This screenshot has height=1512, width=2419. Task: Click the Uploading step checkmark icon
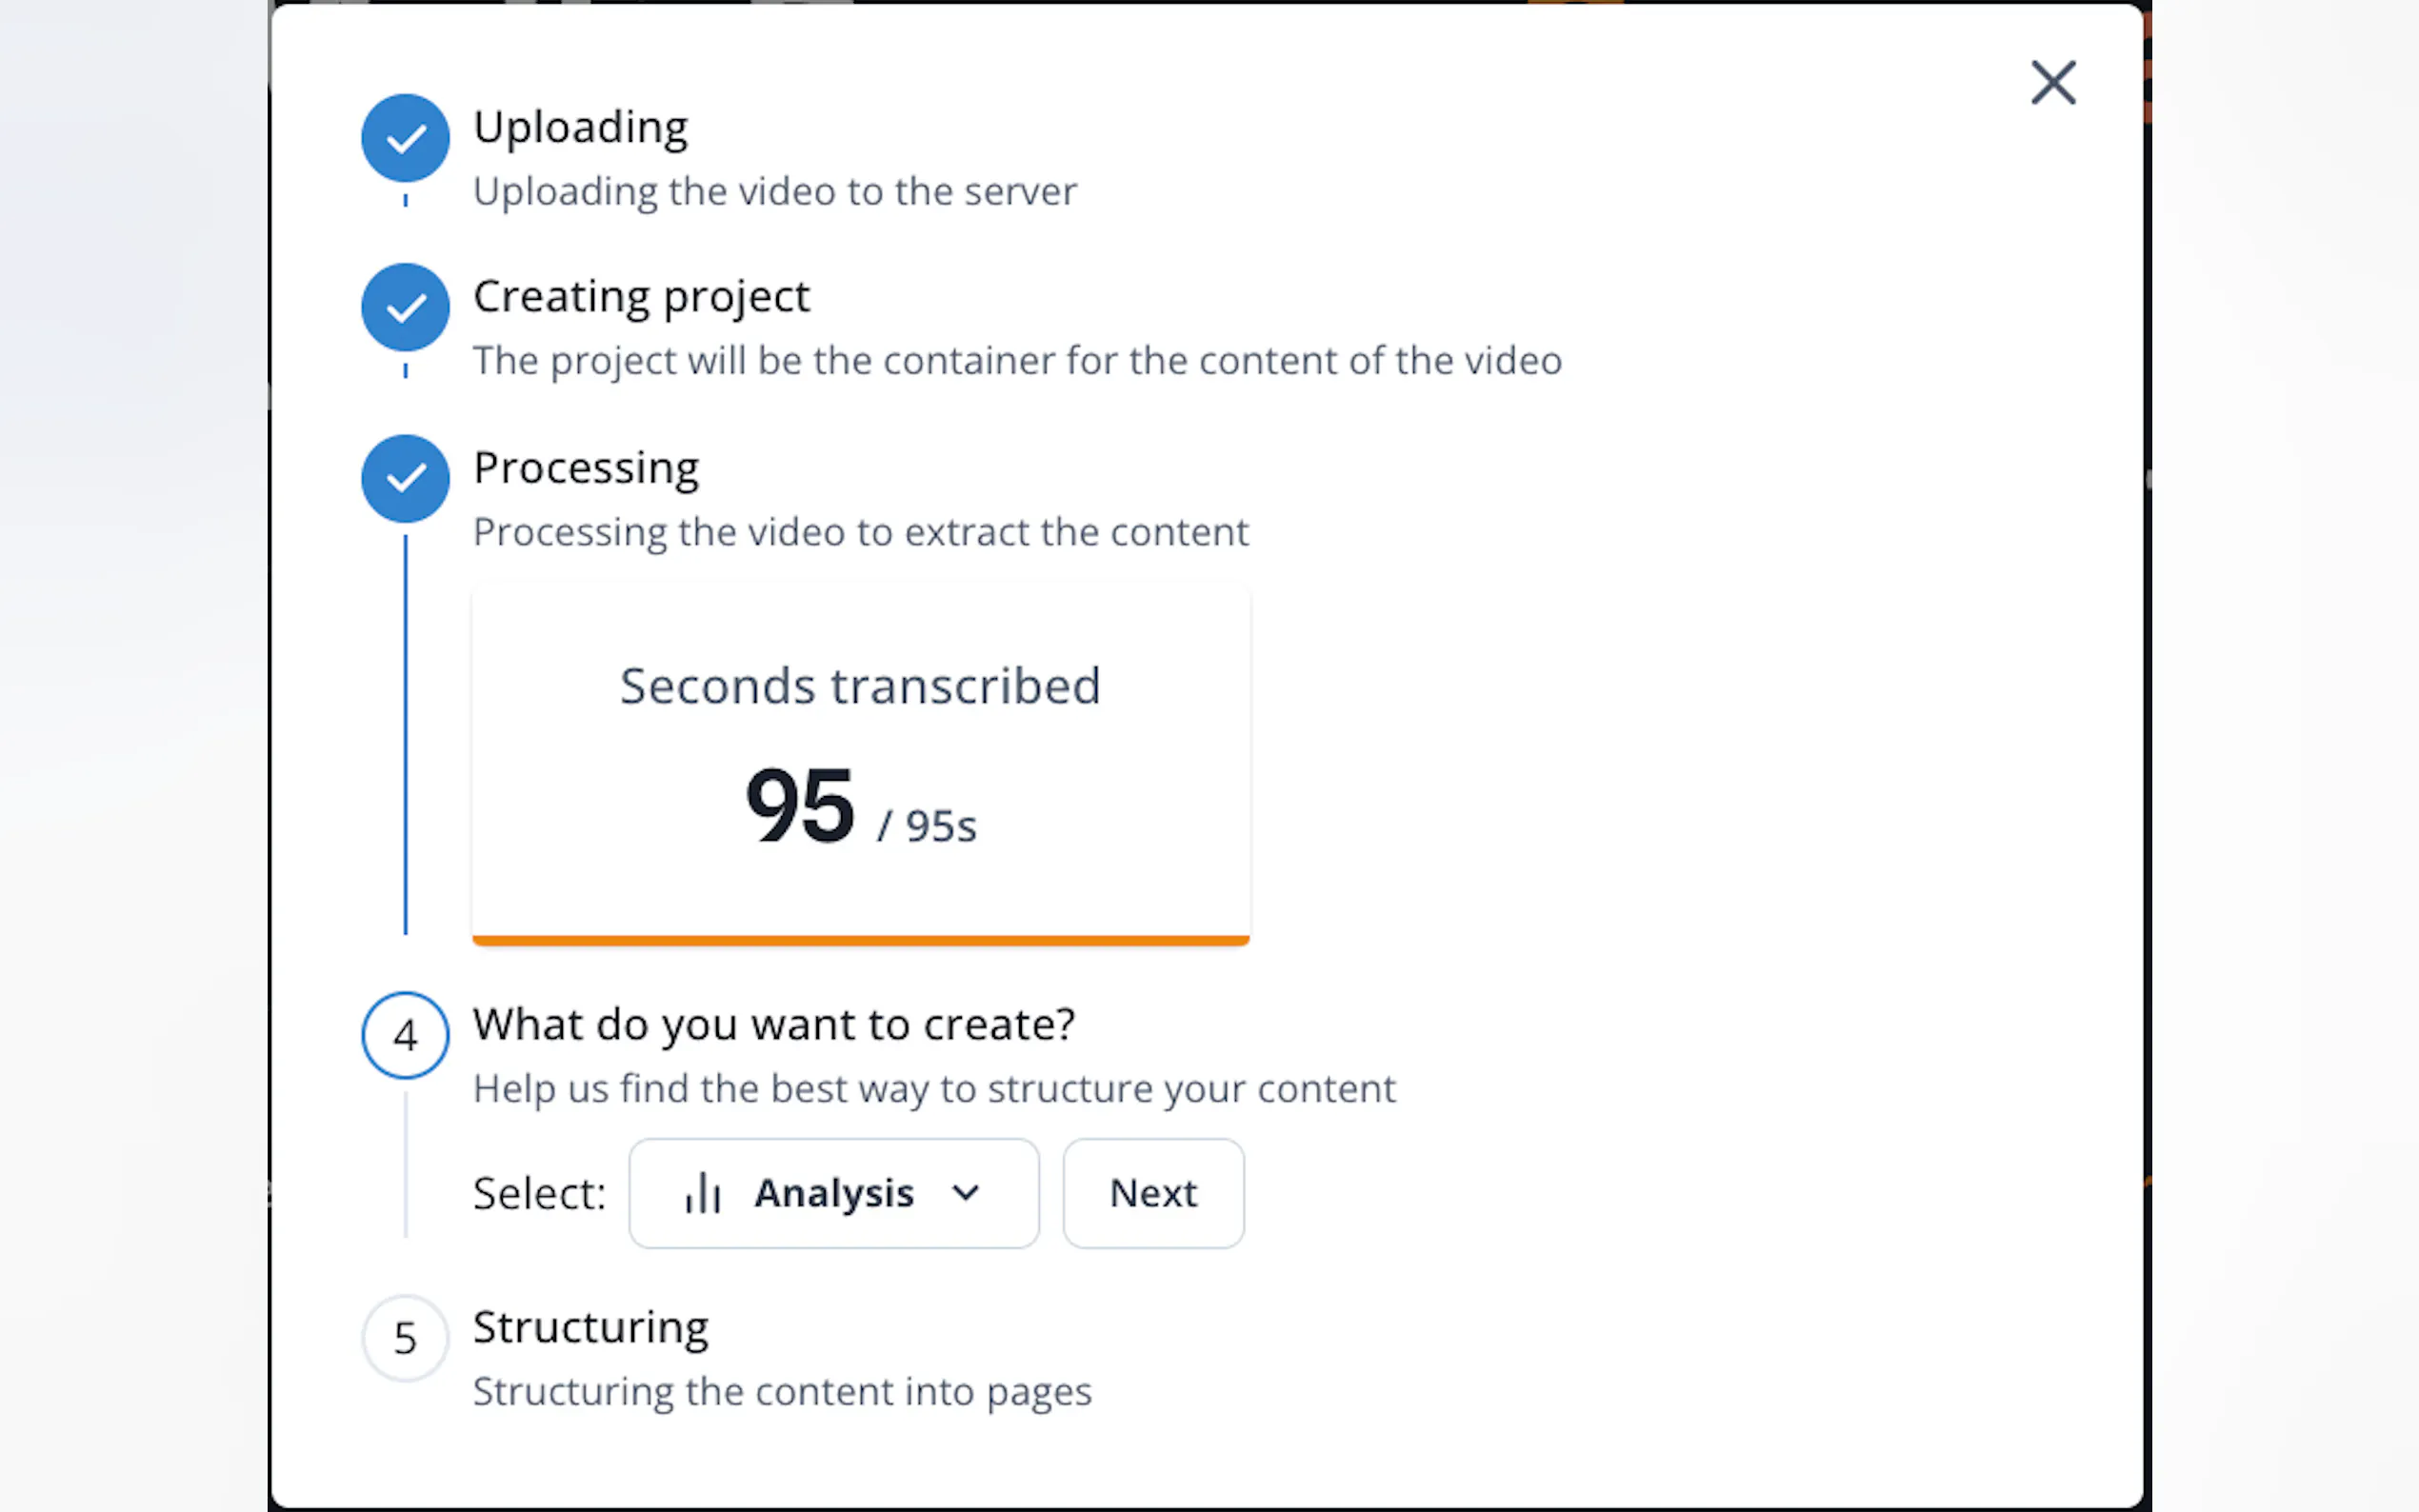(x=405, y=138)
